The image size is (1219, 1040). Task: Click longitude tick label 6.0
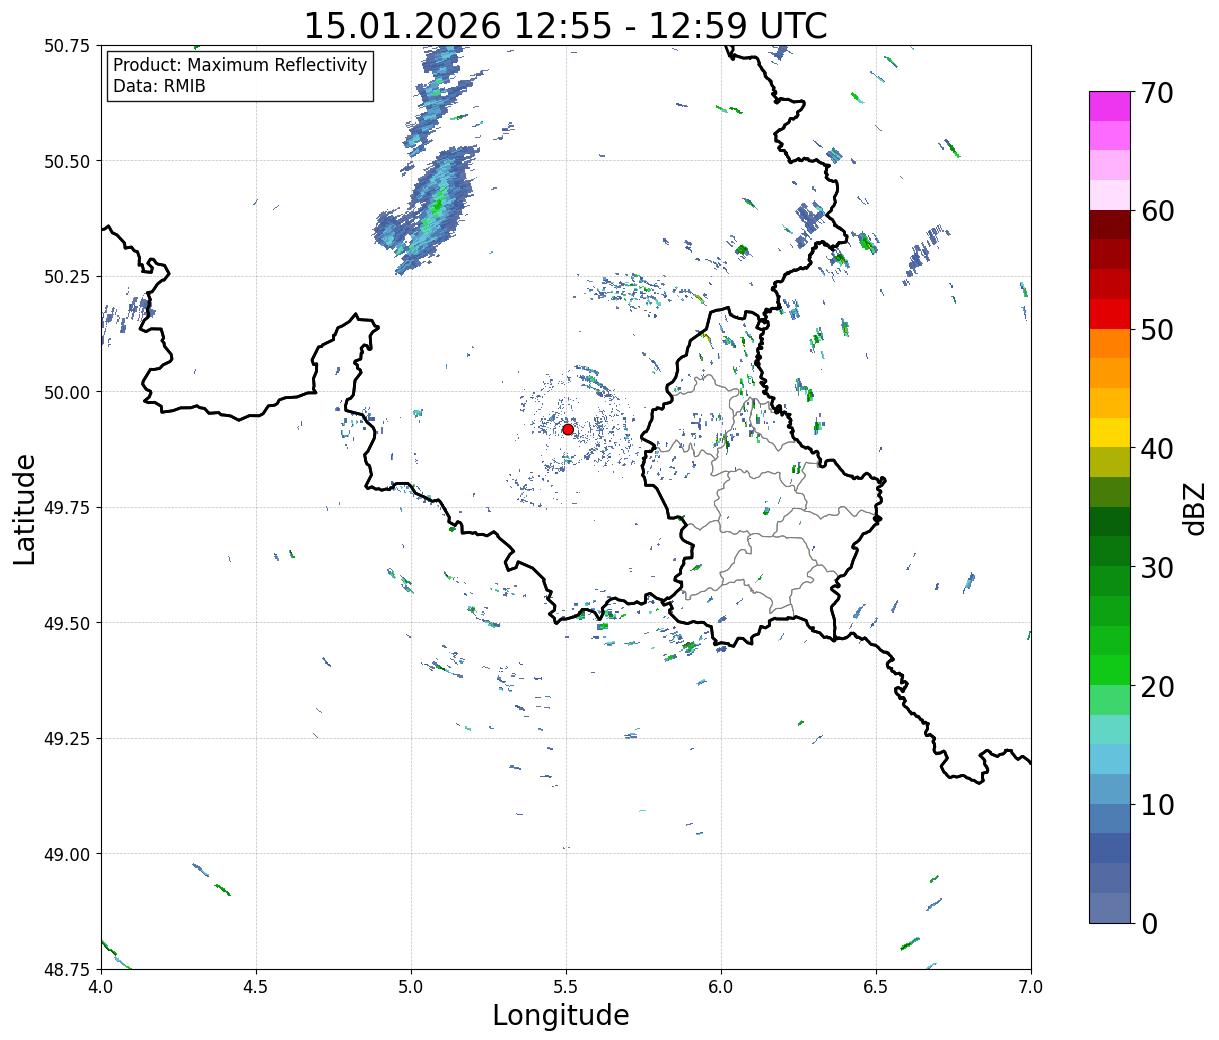[721, 986]
